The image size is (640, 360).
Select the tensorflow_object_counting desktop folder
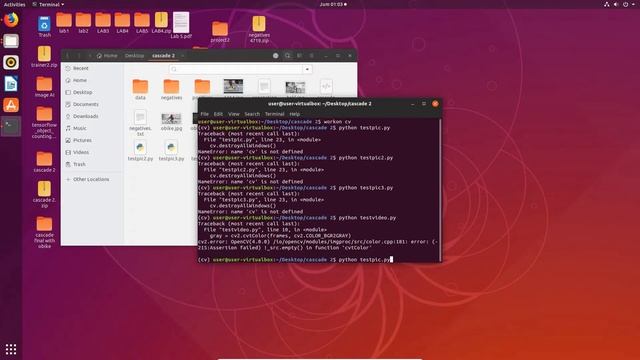(x=44, y=122)
